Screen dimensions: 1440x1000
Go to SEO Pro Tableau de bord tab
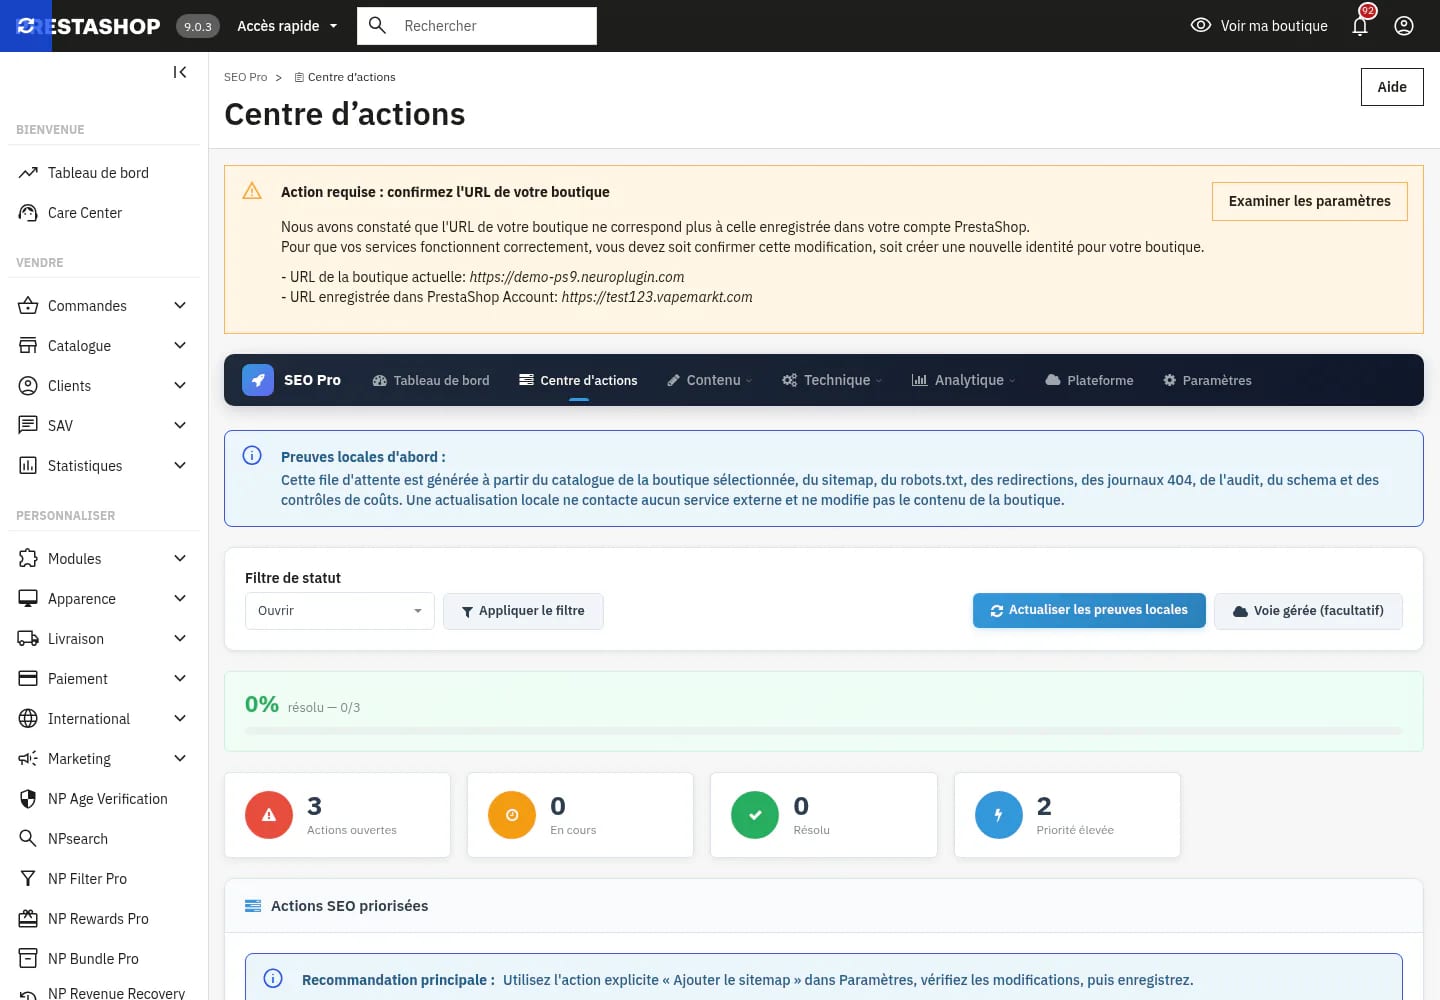[431, 380]
